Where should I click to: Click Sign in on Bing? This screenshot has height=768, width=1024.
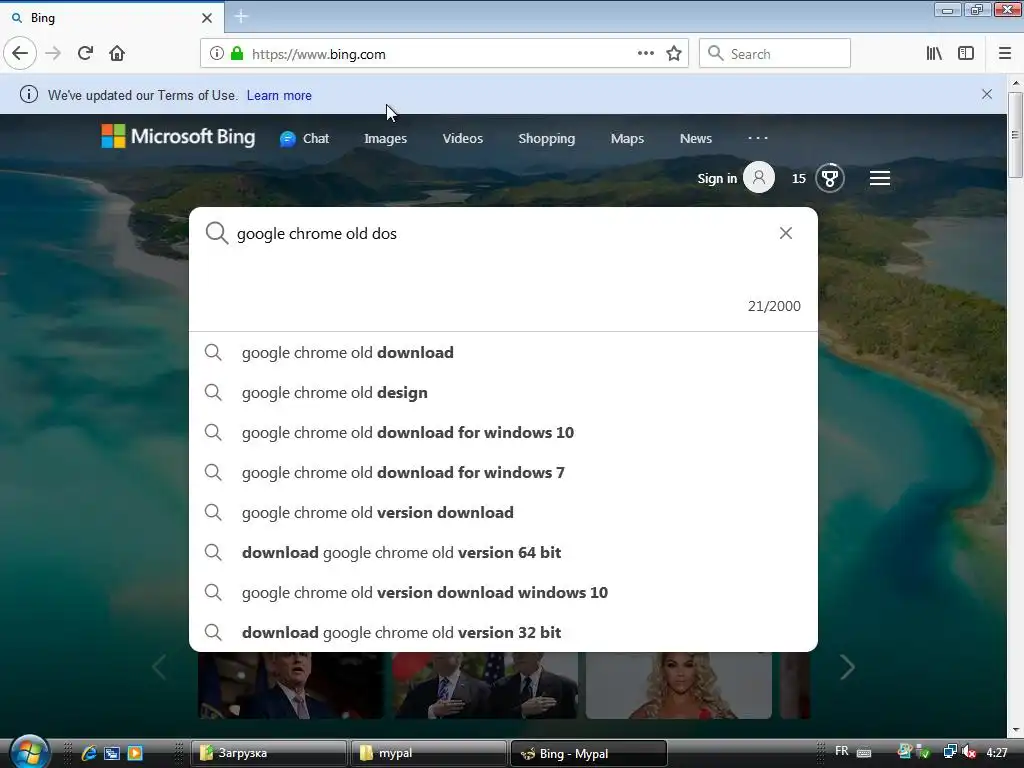click(x=716, y=178)
